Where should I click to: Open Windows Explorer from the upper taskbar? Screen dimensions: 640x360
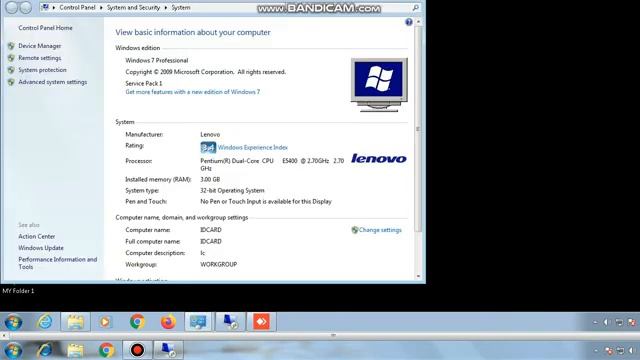coord(76,322)
